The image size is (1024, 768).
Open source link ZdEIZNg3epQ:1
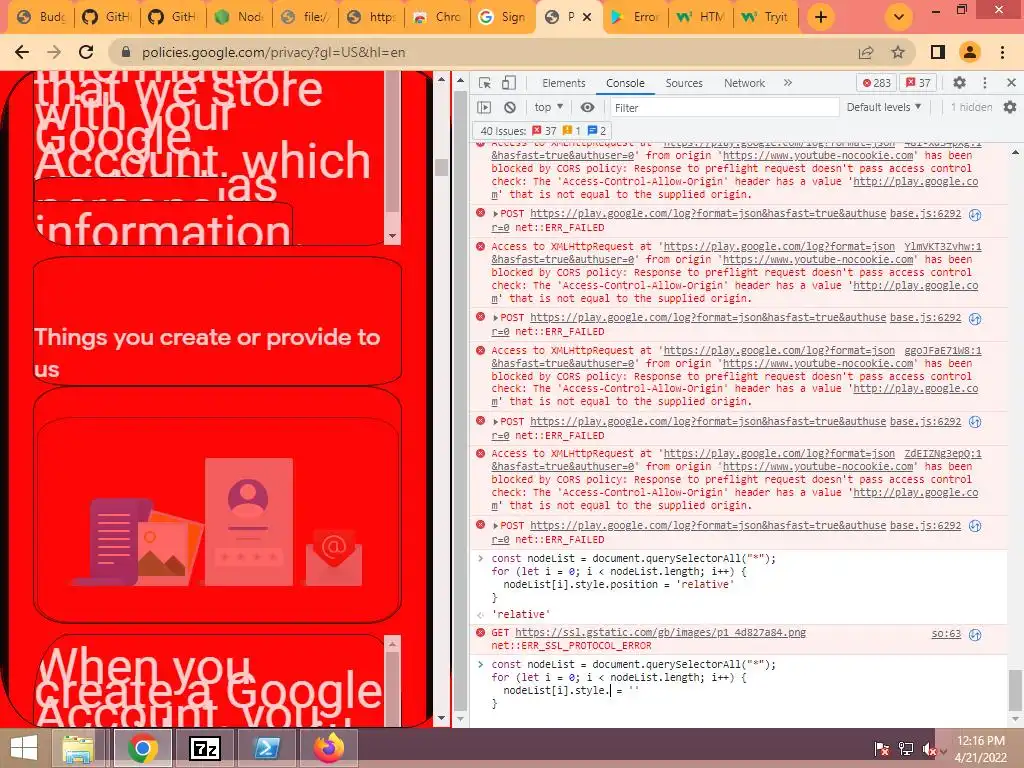point(942,454)
